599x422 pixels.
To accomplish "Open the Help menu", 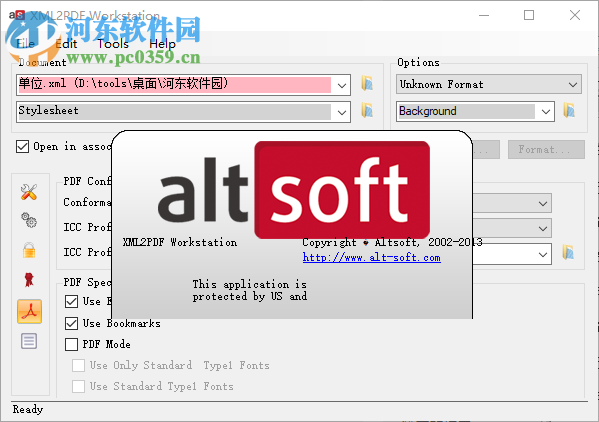I will click(x=162, y=44).
